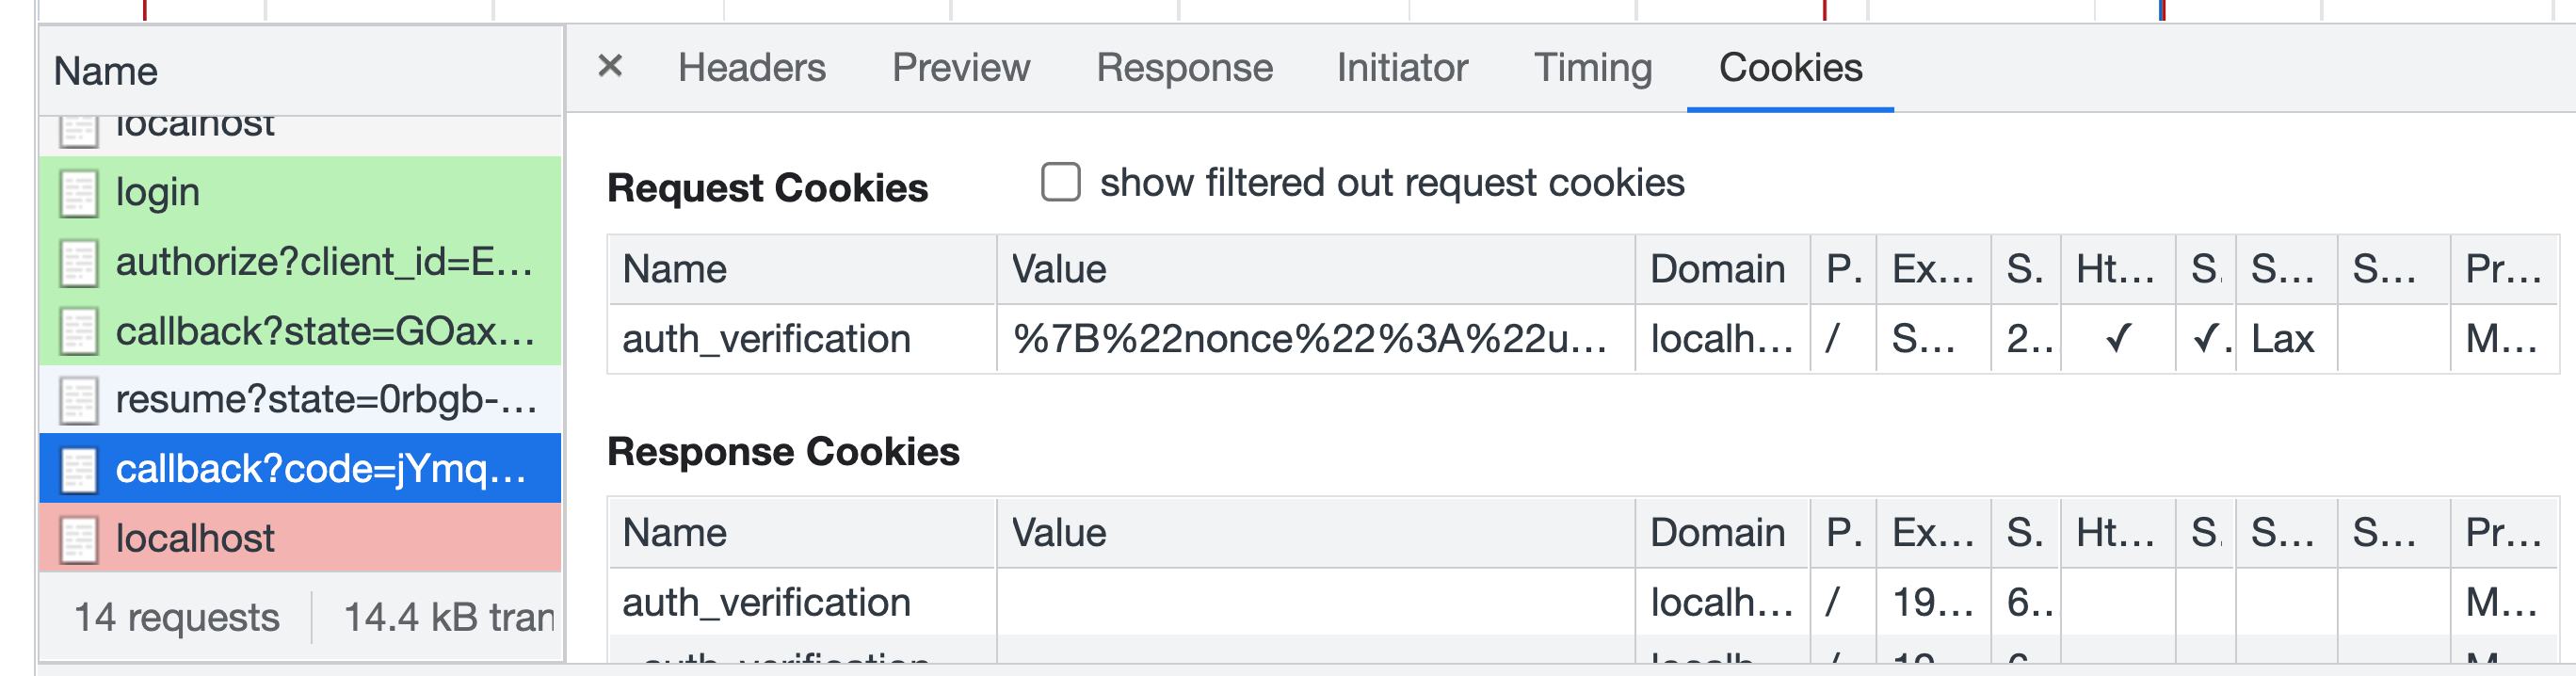Screen dimensions: 2576x676
Task: Click the icon beside the red localhost request
Action: 79,537
